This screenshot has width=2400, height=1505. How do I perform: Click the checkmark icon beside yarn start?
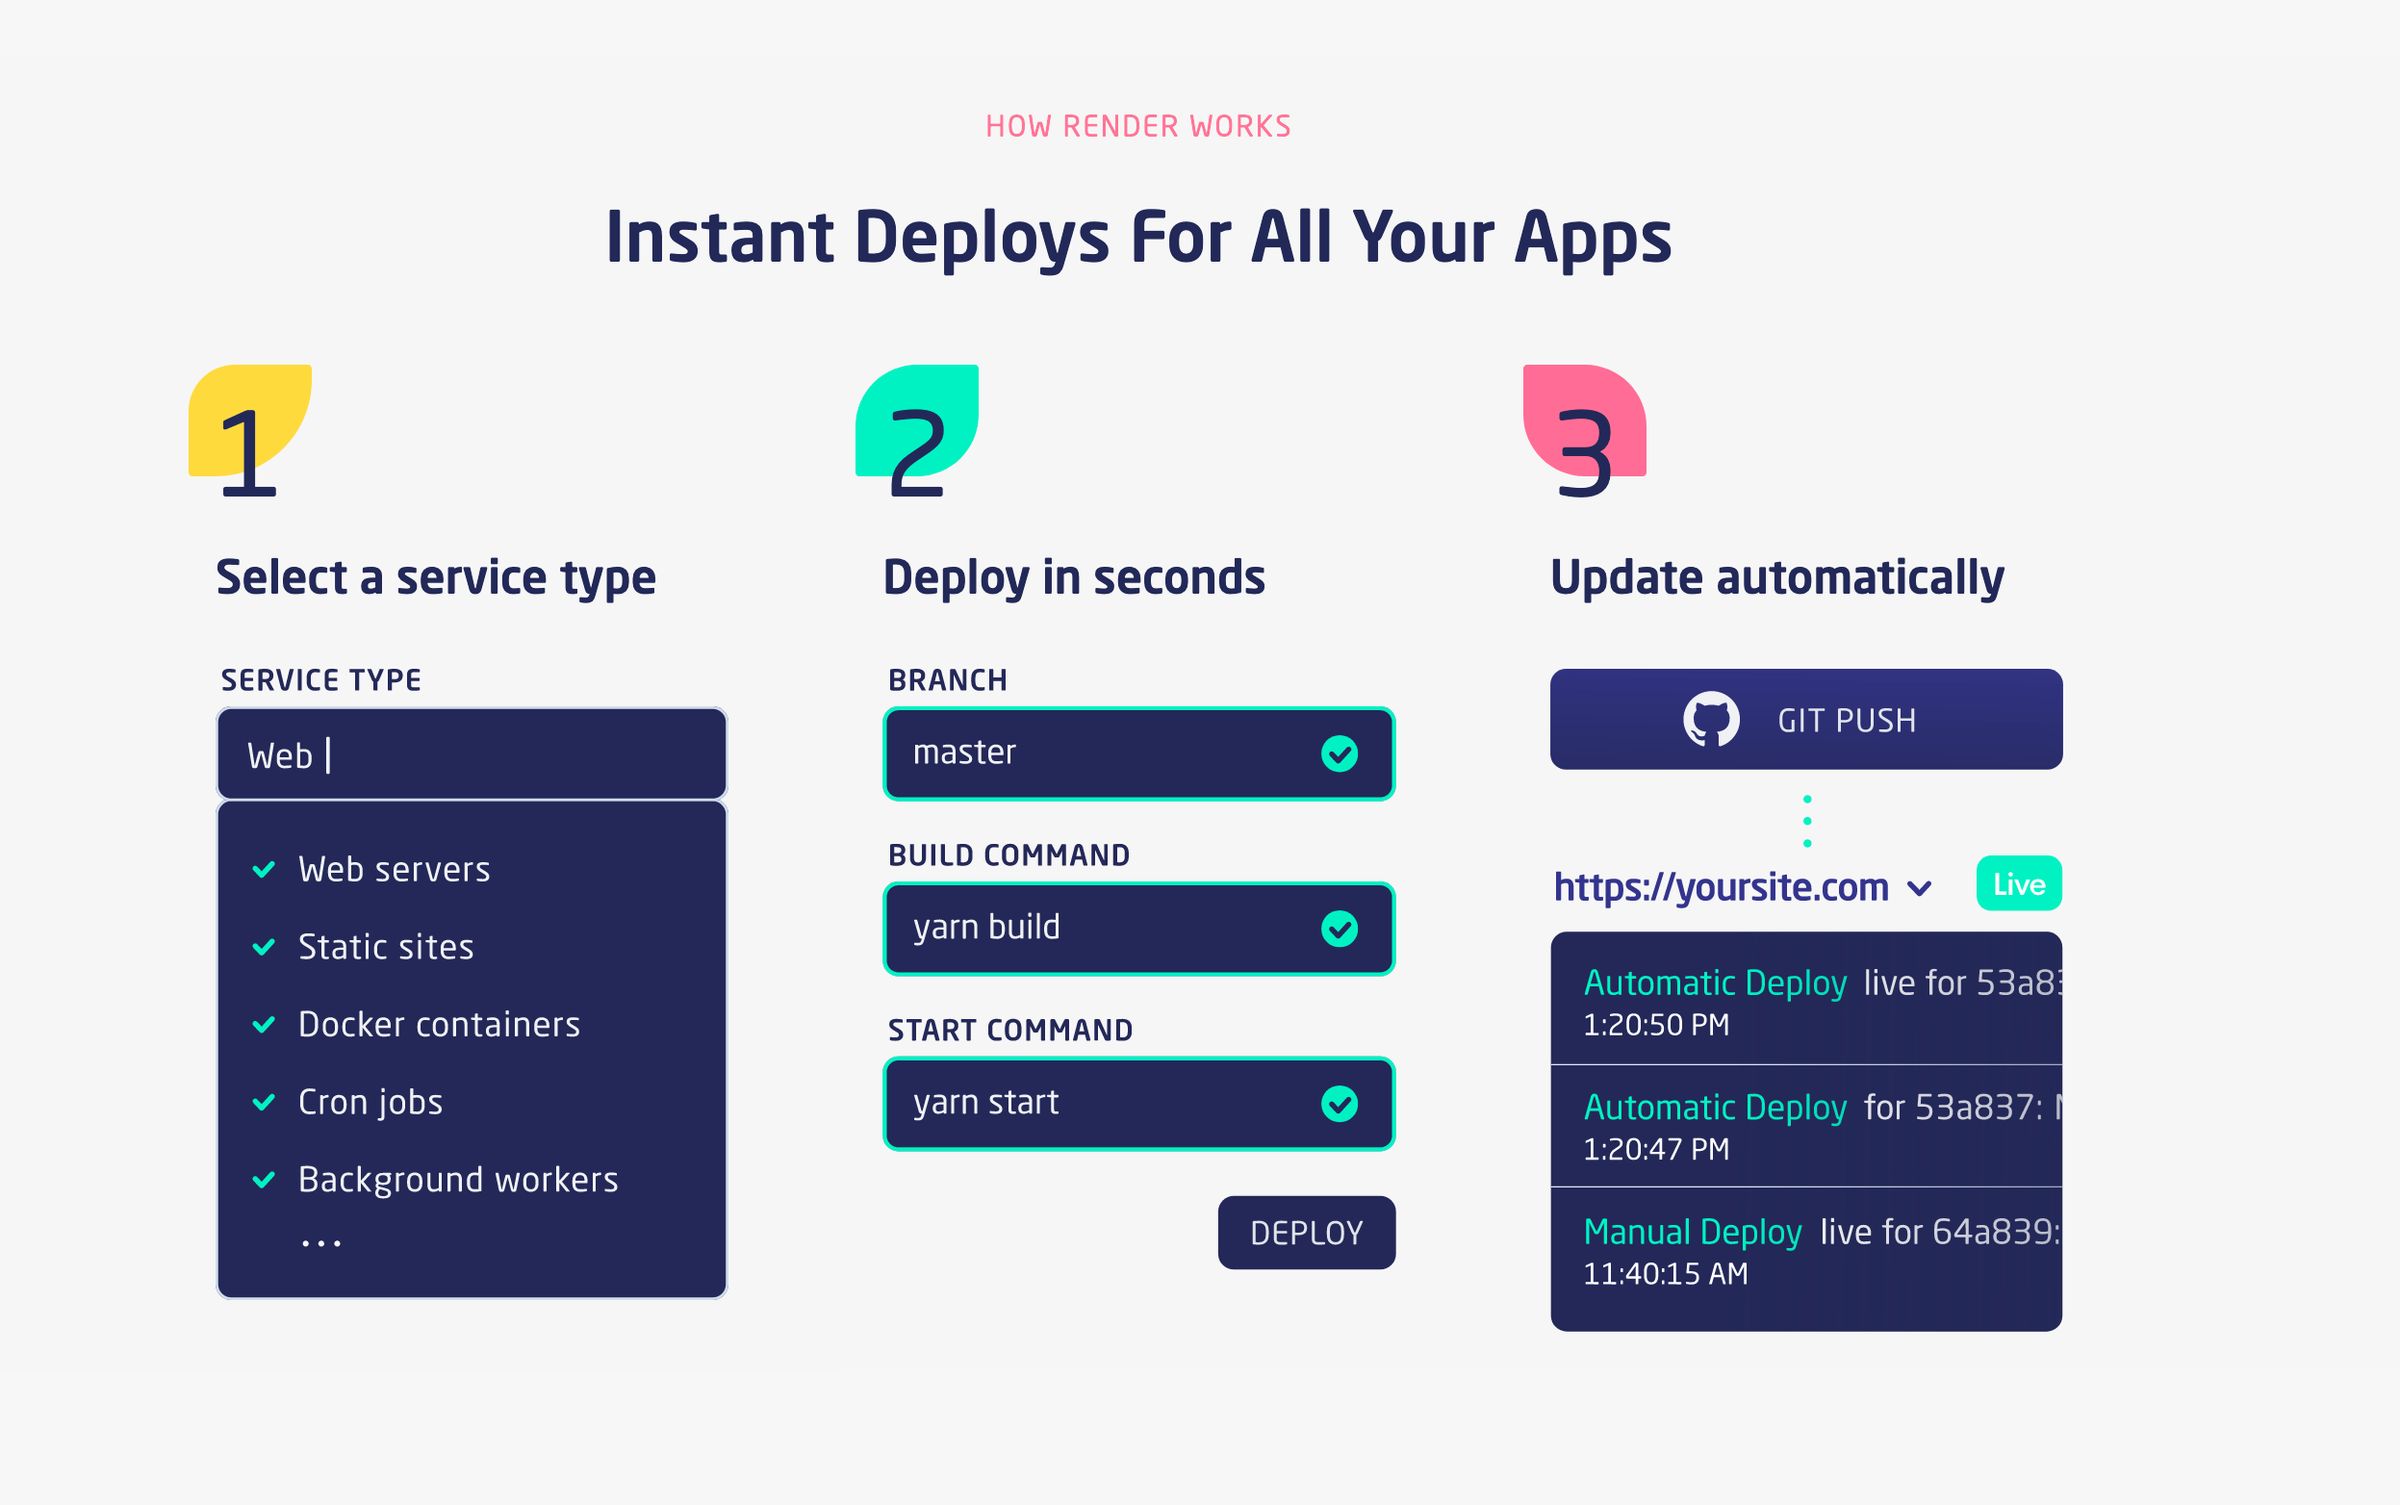pyautogui.click(x=1340, y=1103)
